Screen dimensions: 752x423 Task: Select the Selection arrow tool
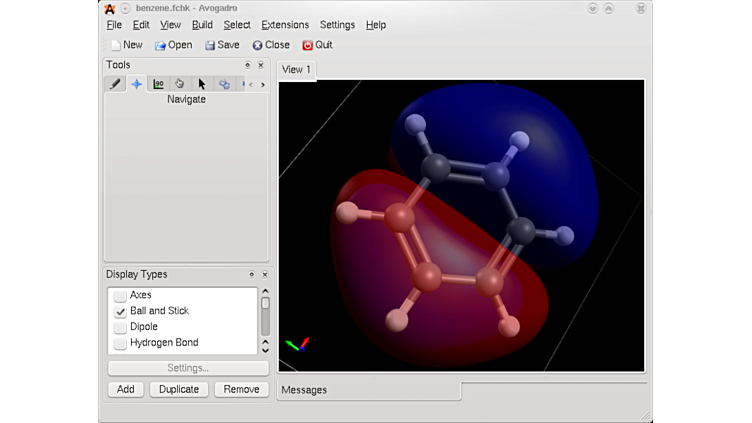202,84
